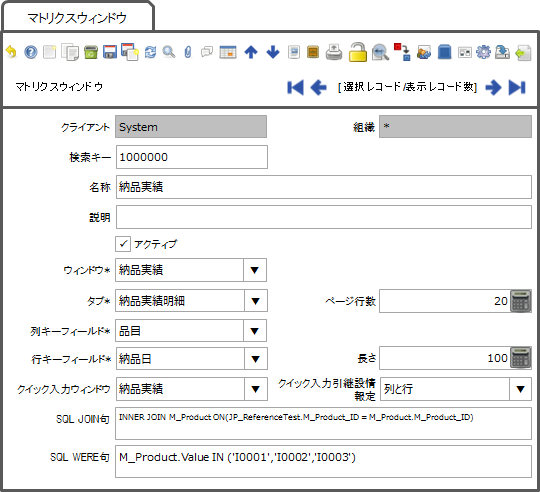Open Process via the blue gear icon
Screen dimensions: 540x492
tap(483, 52)
